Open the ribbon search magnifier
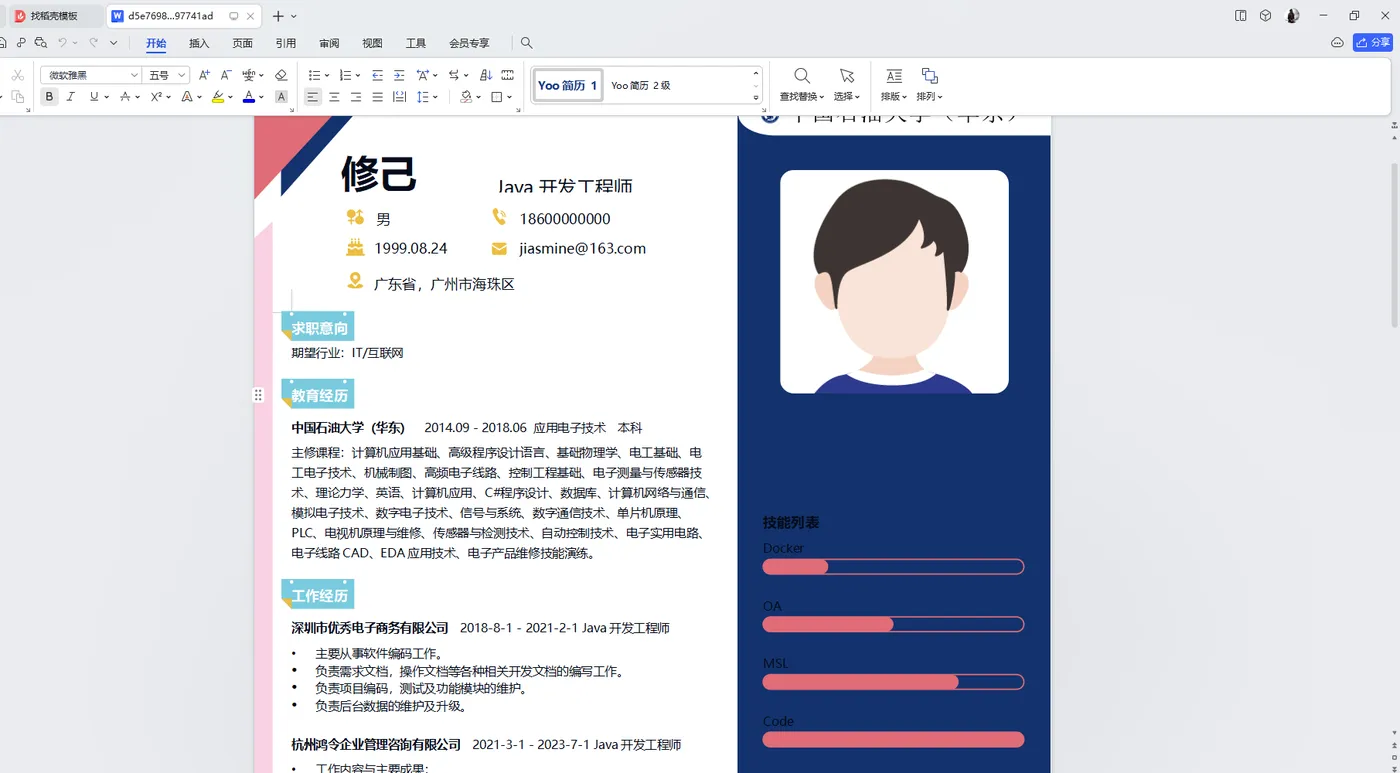Screen dimensions: 1400x773 coord(527,43)
